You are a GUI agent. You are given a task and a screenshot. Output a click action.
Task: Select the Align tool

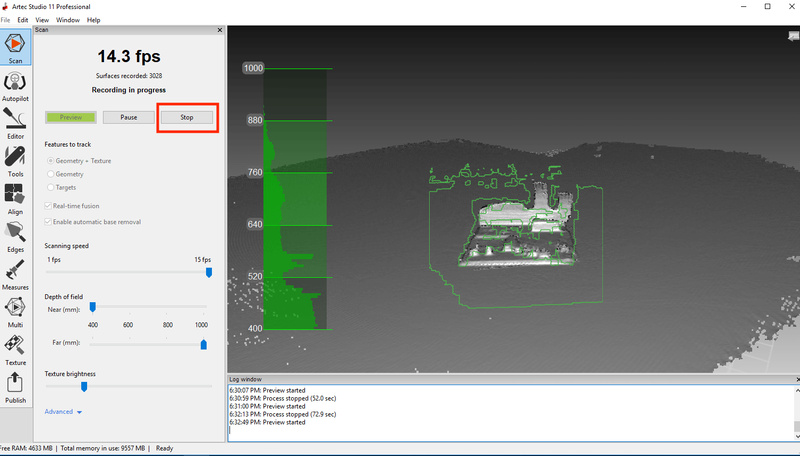coord(15,197)
